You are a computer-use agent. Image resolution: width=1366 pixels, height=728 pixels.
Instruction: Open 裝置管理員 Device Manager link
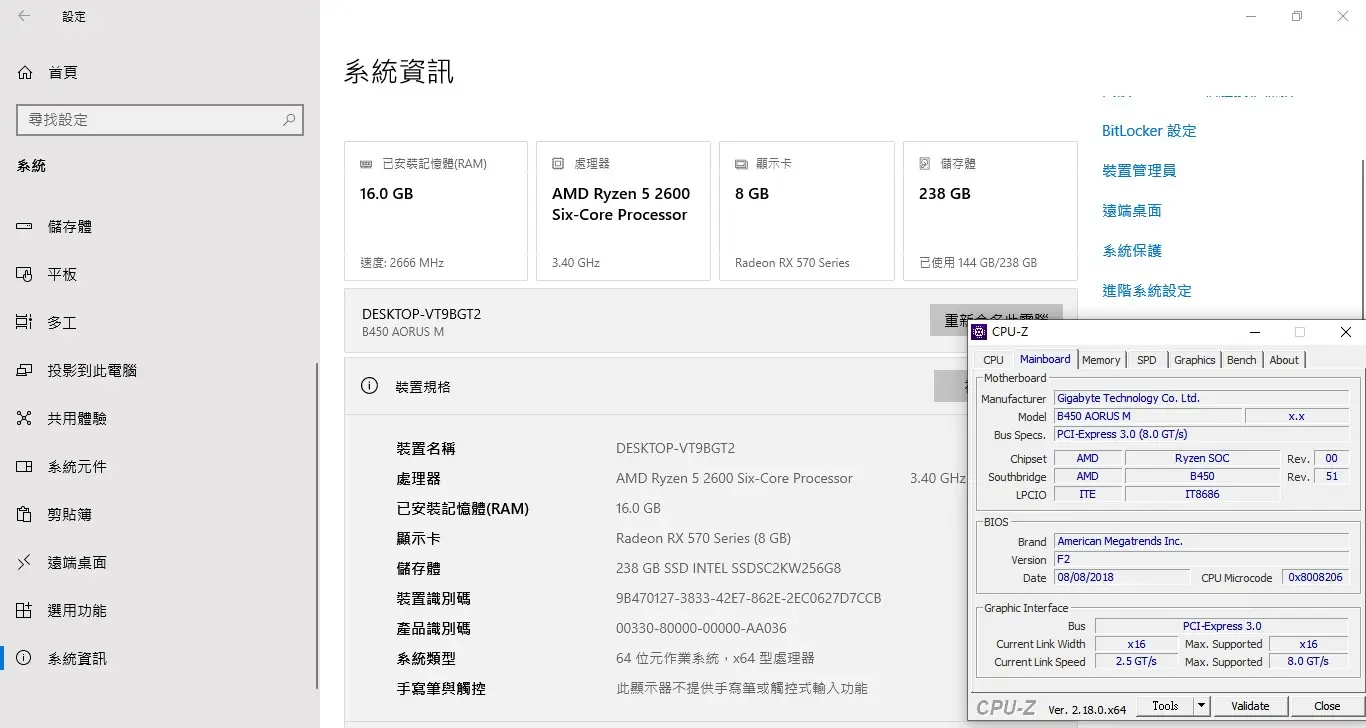pos(1139,171)
